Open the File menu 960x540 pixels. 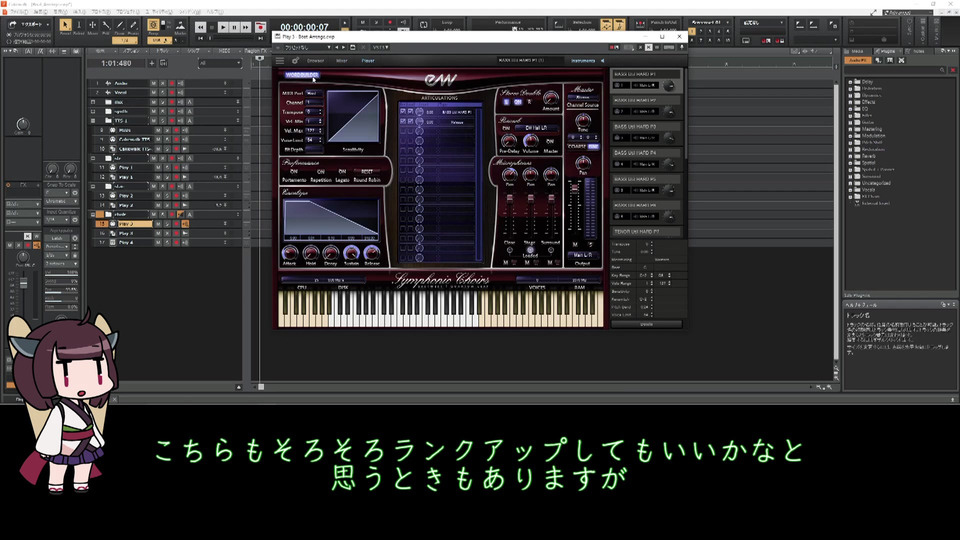pos(20,12)
